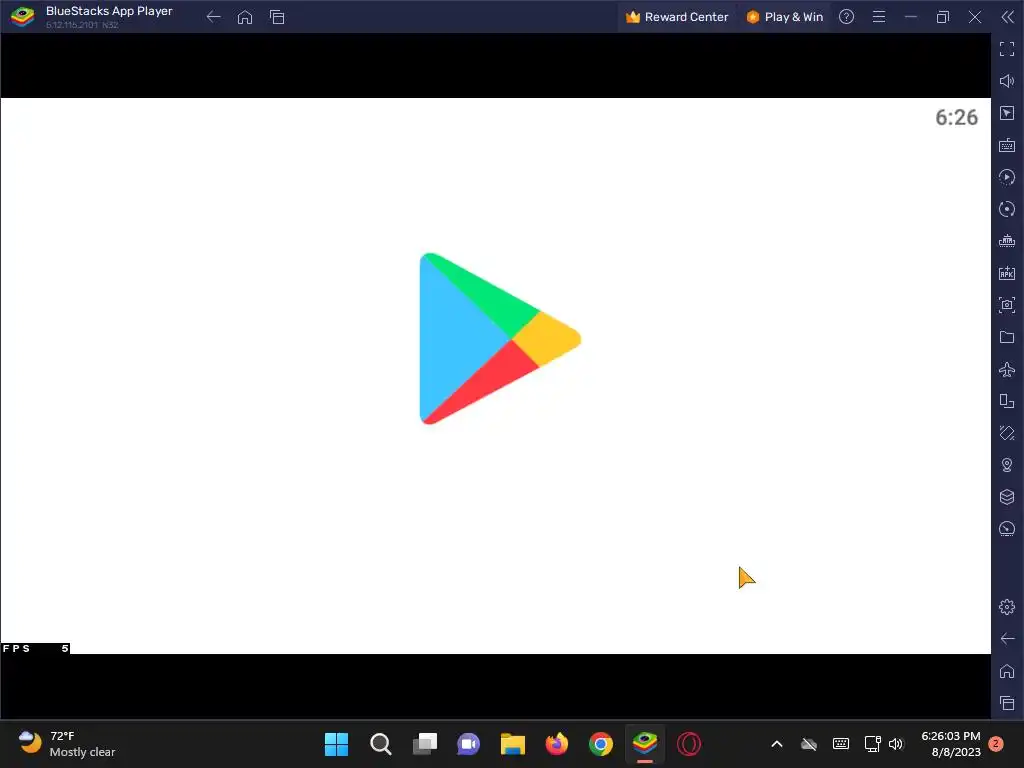Open the help question mark icon
This screenshot has height=768, width=1024.
click(x=846, y=17)
